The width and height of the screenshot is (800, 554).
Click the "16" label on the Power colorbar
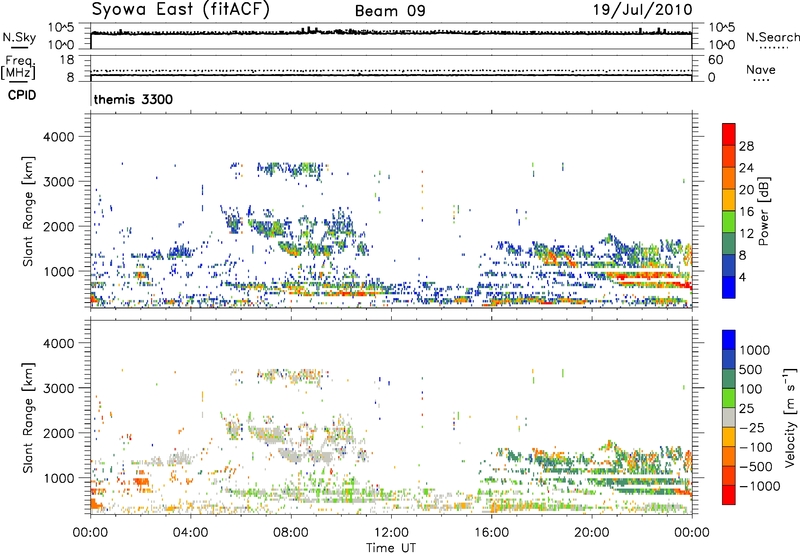pos(746,212)
